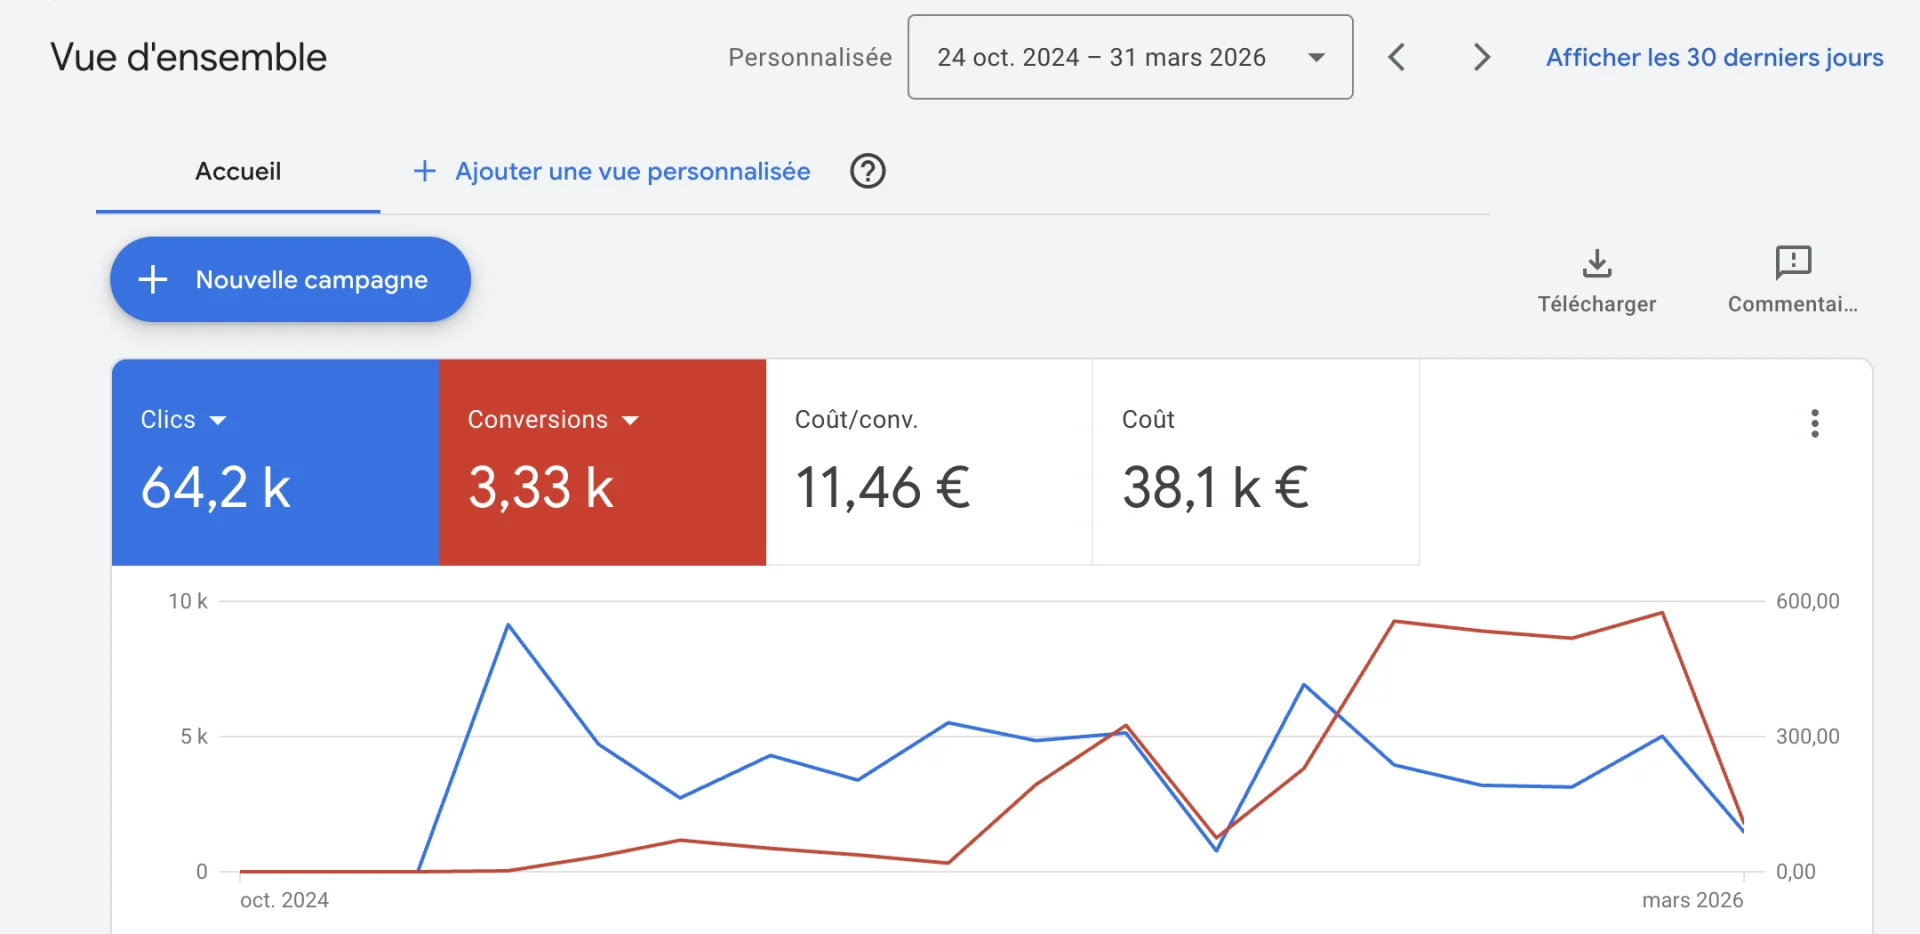Click the Vue d'ensemble heading
This screenshot has width=1920, height=934.
(x=189, y=57)
